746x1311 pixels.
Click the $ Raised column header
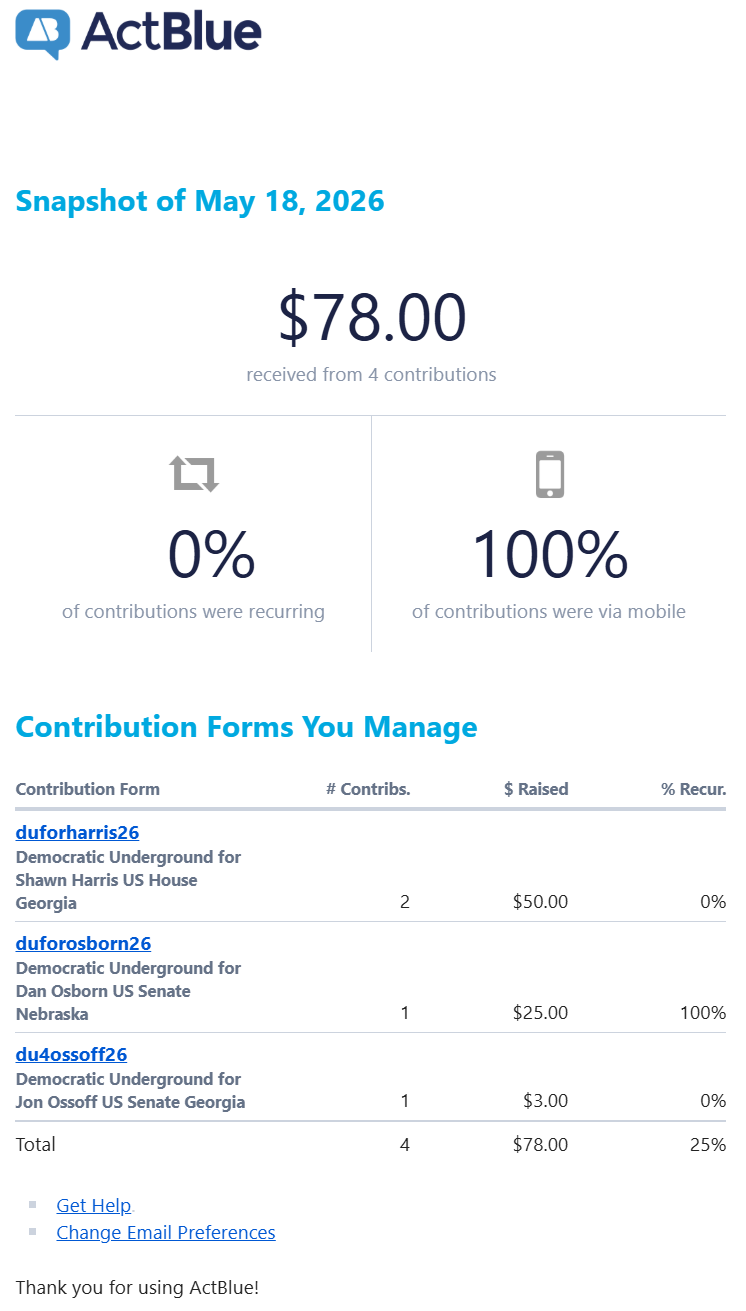(x=536, y=789)
